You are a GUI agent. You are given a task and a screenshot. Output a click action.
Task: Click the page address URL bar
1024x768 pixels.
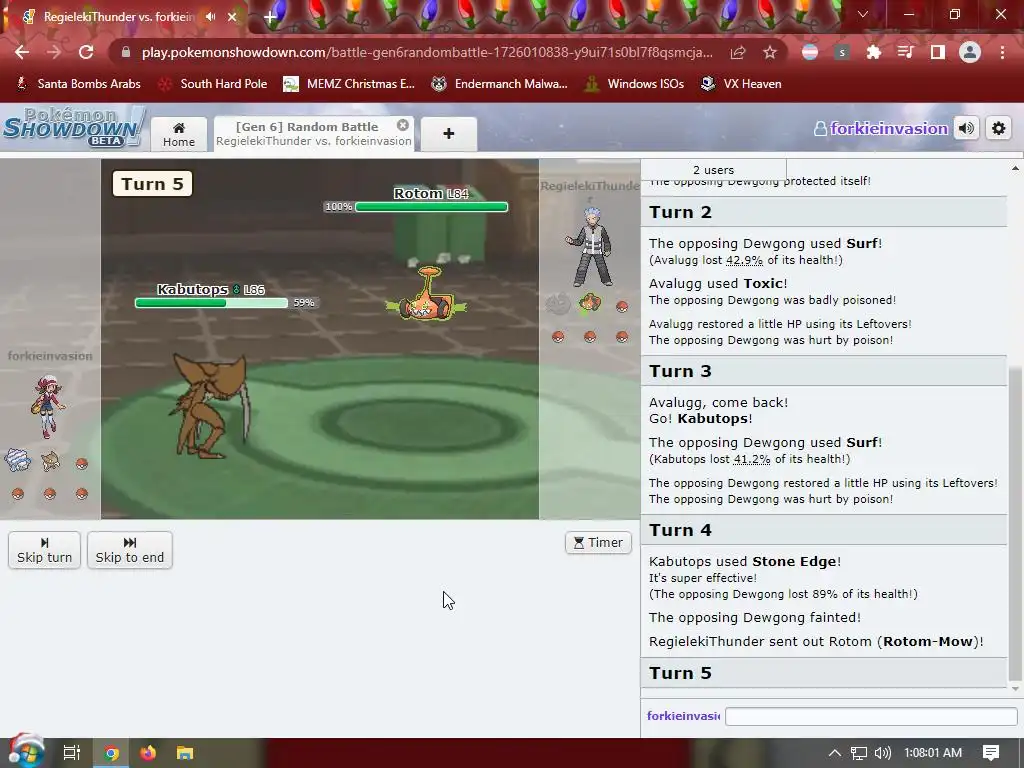coord(427,52)
